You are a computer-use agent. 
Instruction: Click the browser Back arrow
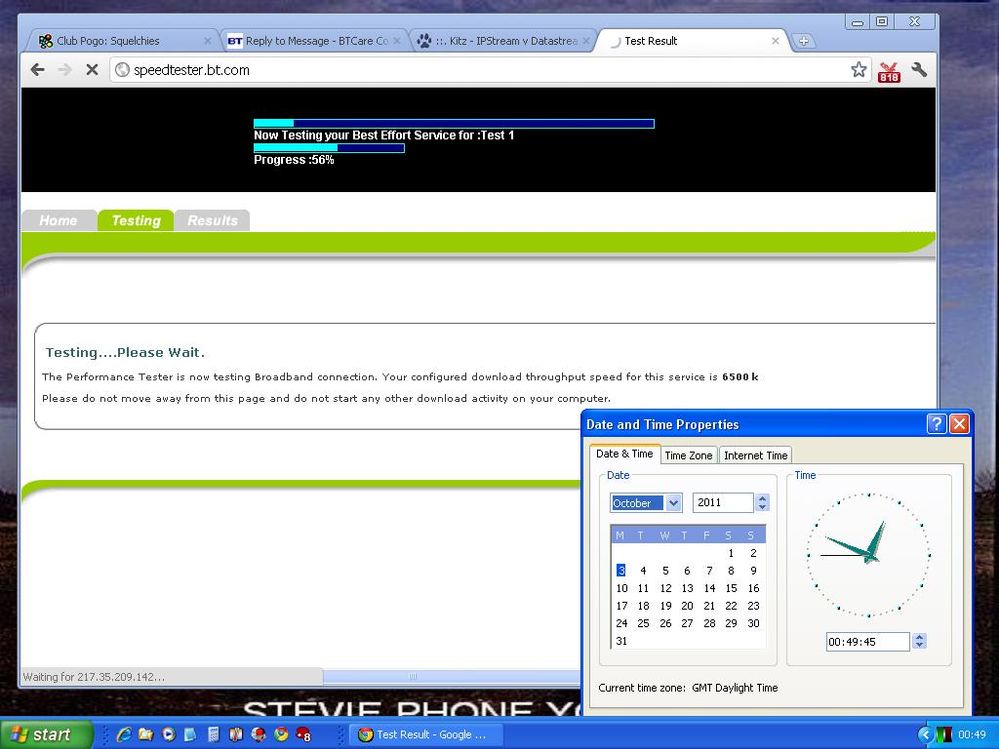click(x=38, y=69)
